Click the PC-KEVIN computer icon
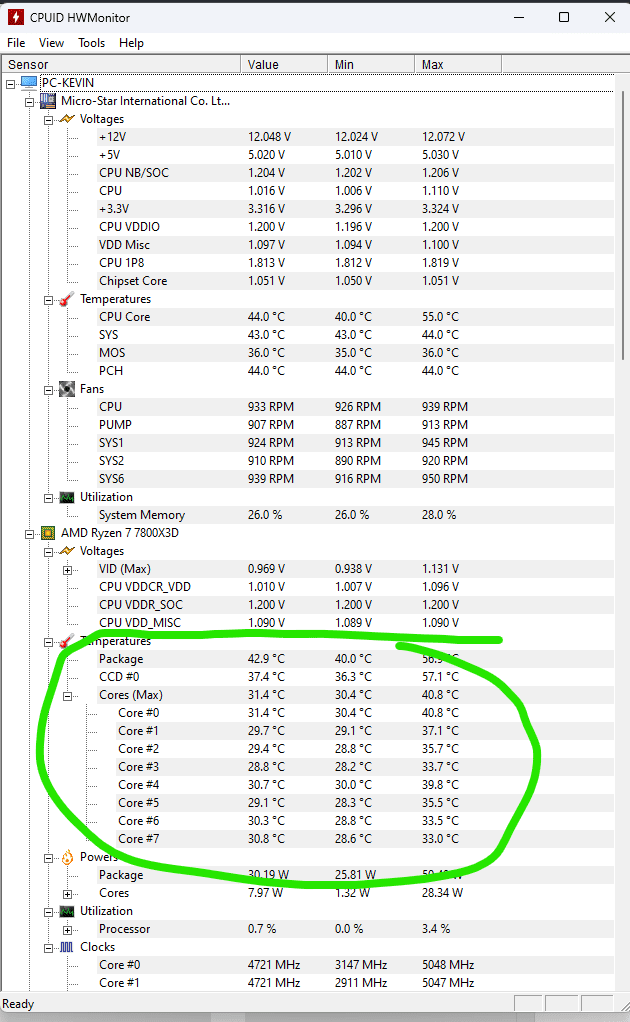Screen dimensions: 630x1022 tap(29, 83)
